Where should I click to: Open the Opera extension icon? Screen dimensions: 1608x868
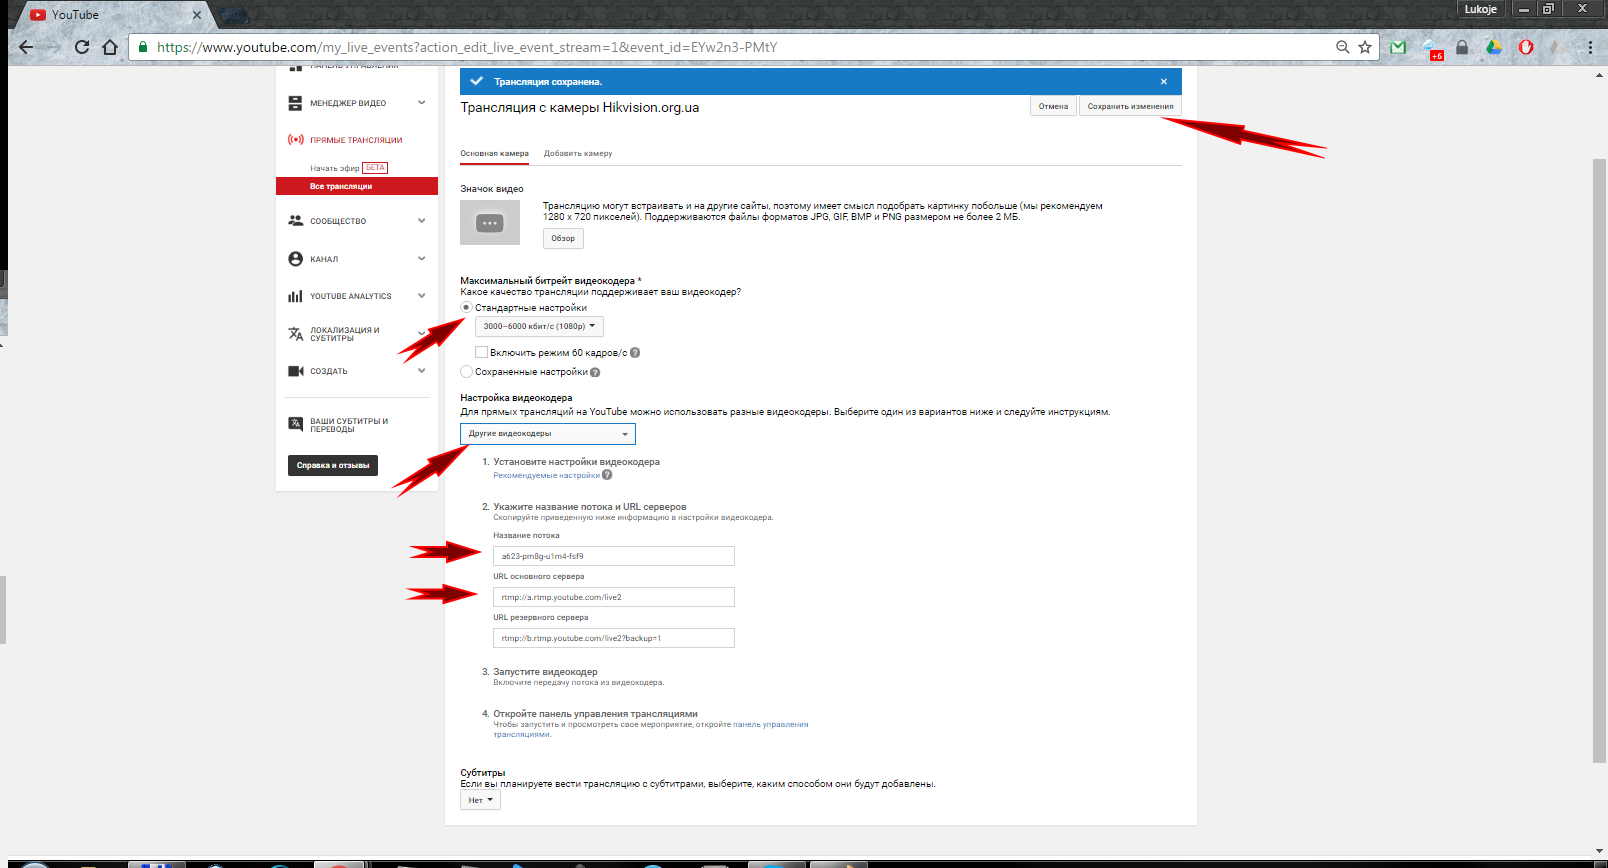coord(1526,47)
